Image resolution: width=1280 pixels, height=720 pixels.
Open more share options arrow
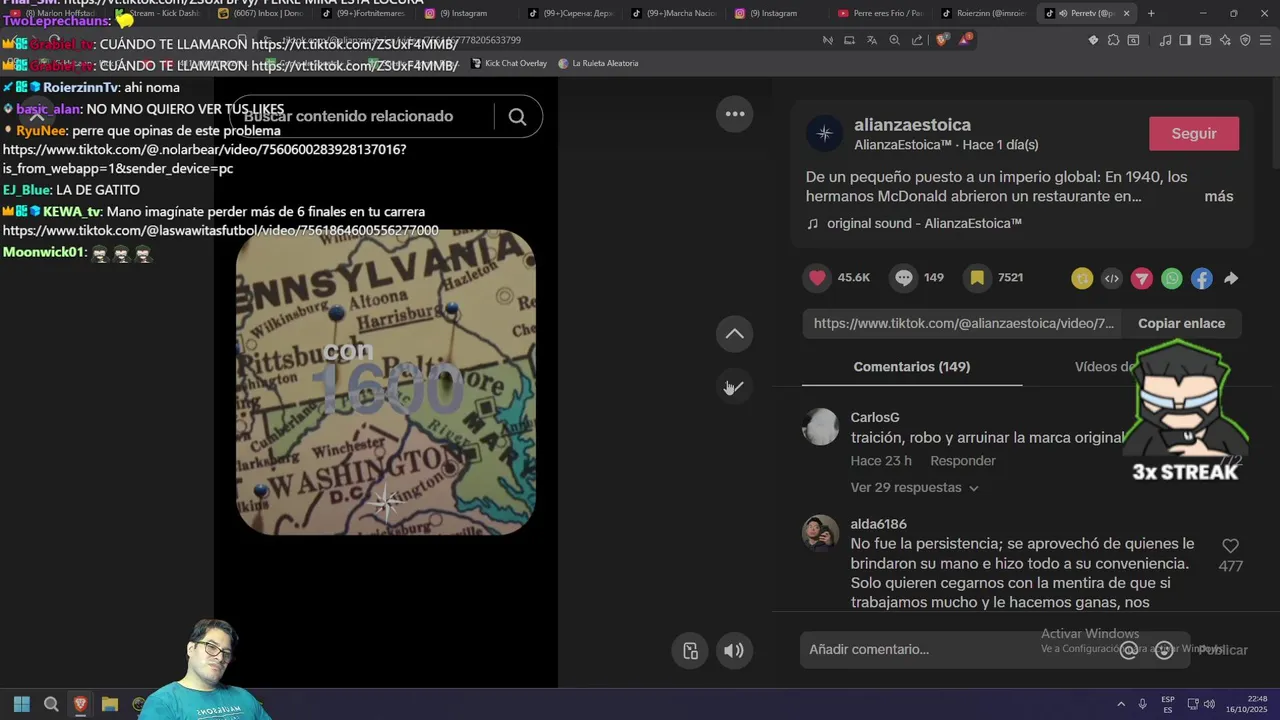(1231, 279)
